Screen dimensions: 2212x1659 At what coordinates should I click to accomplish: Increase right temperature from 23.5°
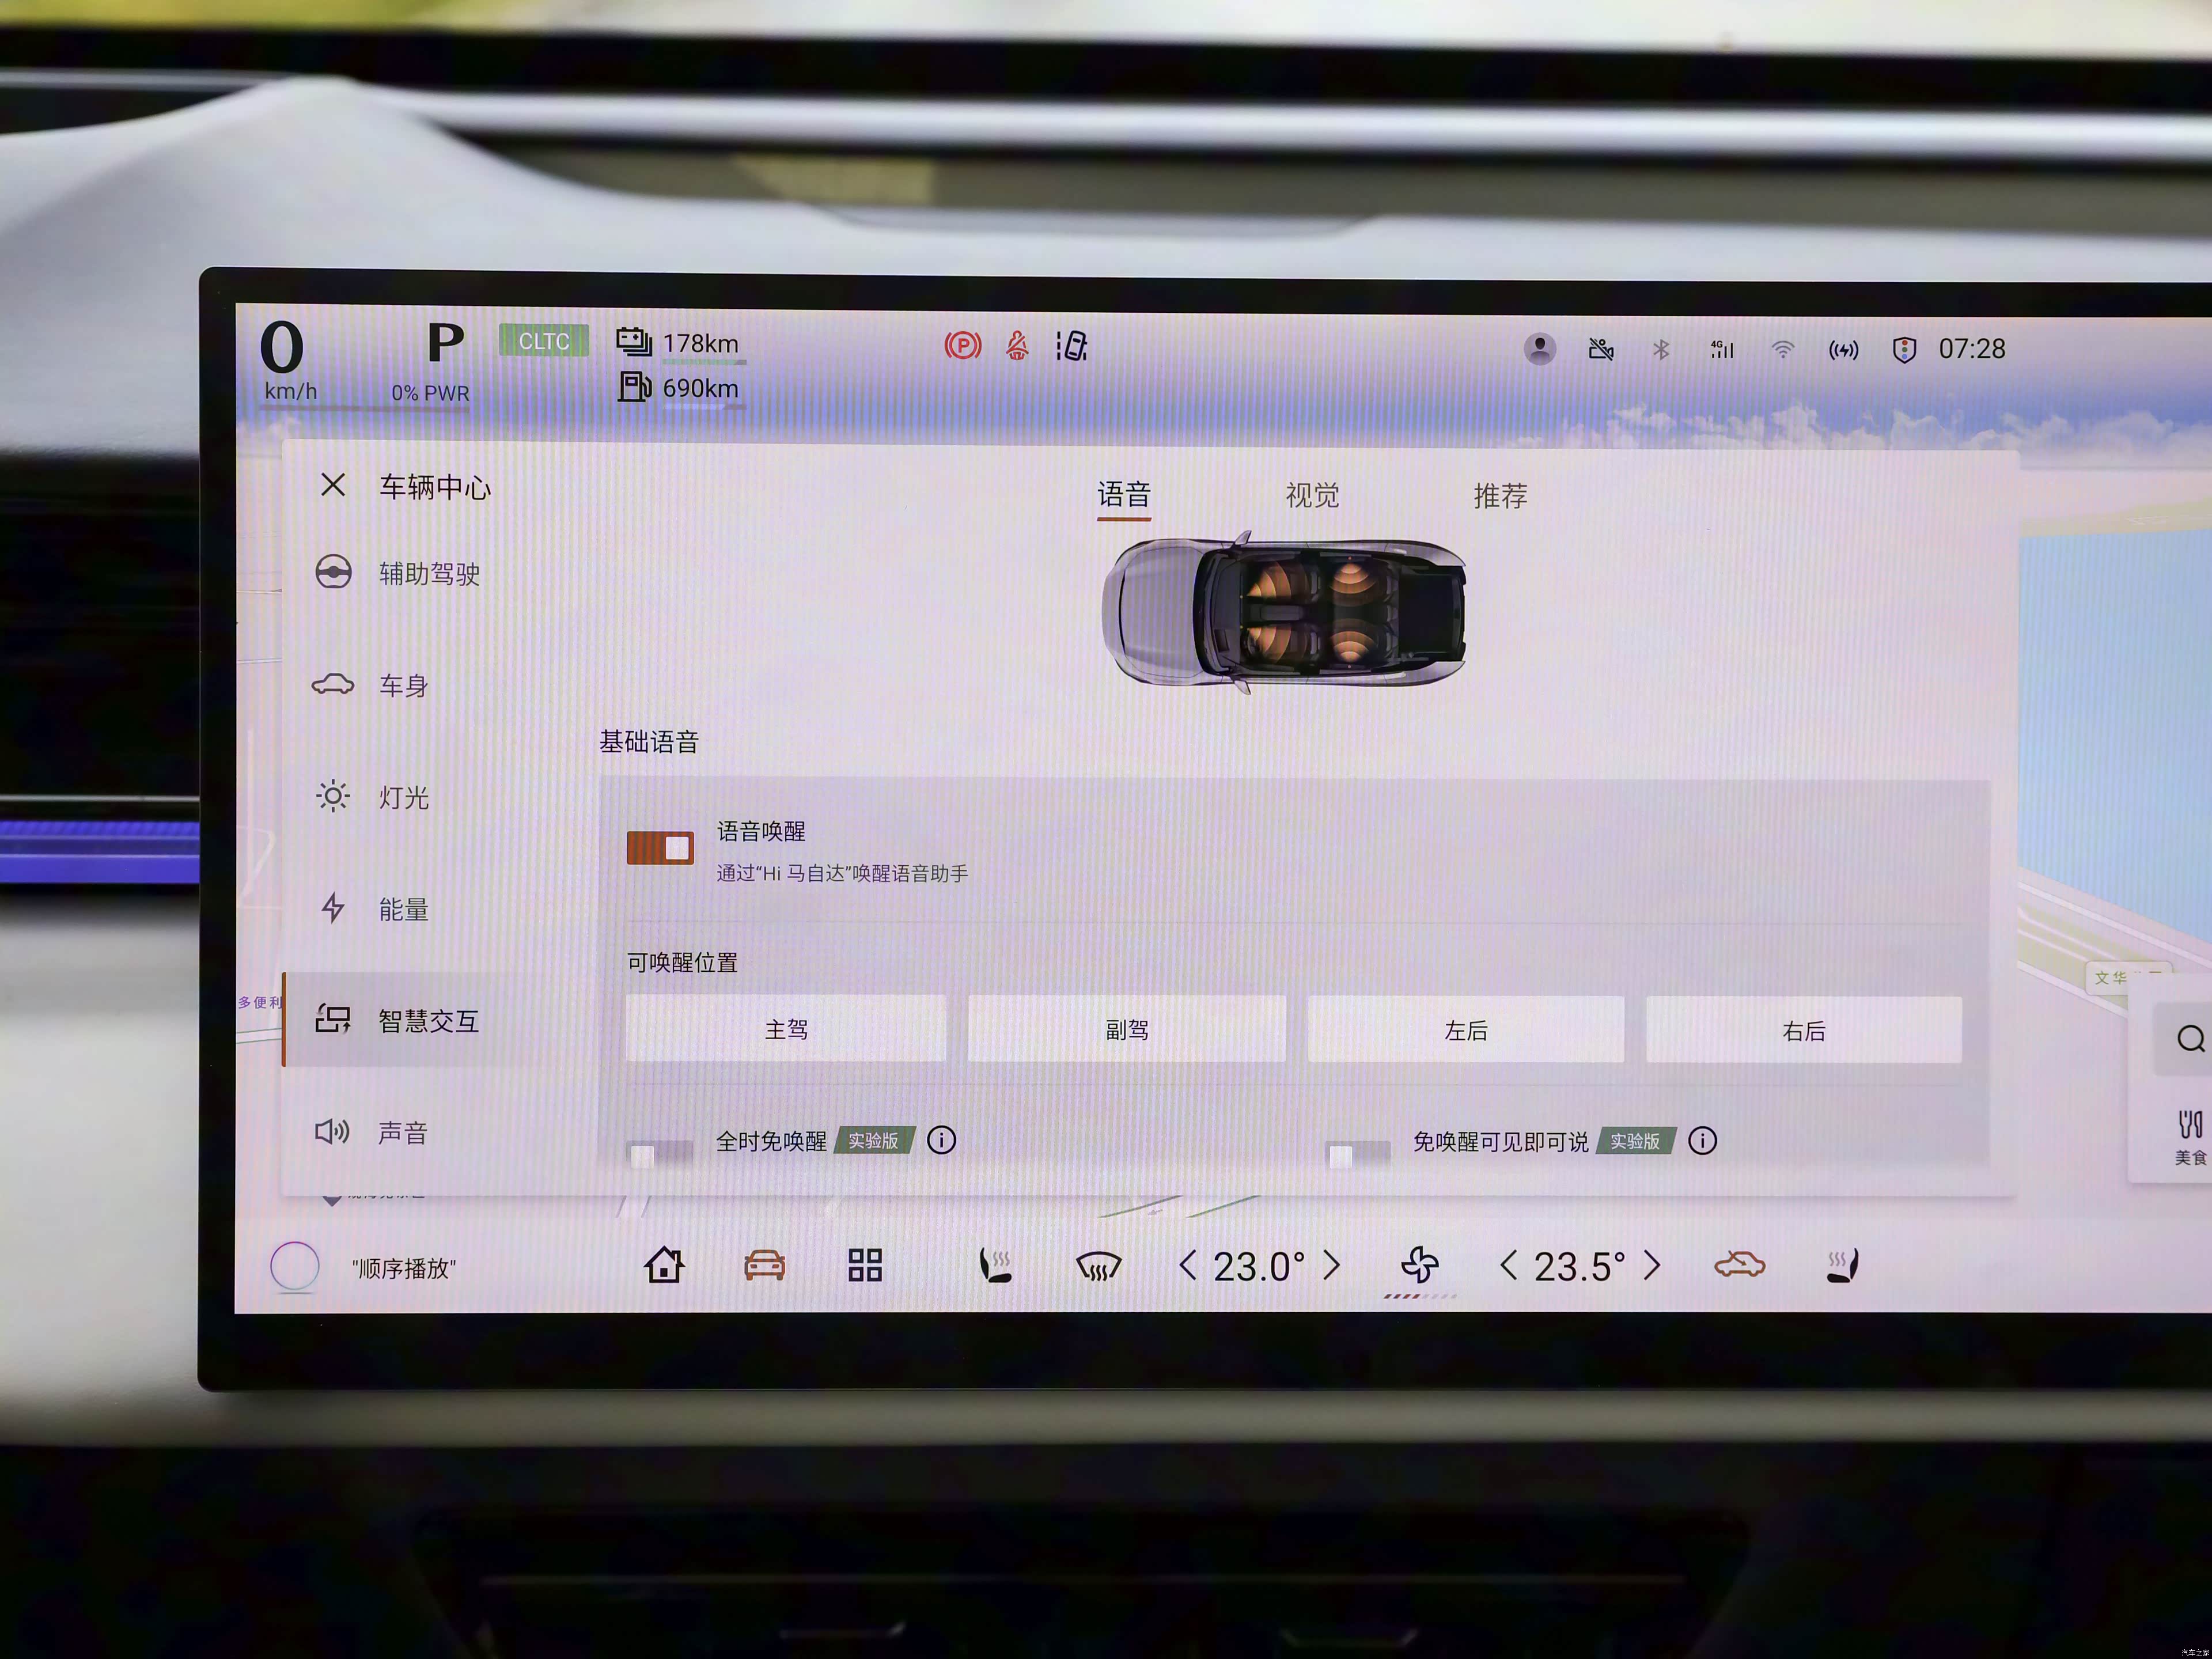[x=1652, y=1266]
